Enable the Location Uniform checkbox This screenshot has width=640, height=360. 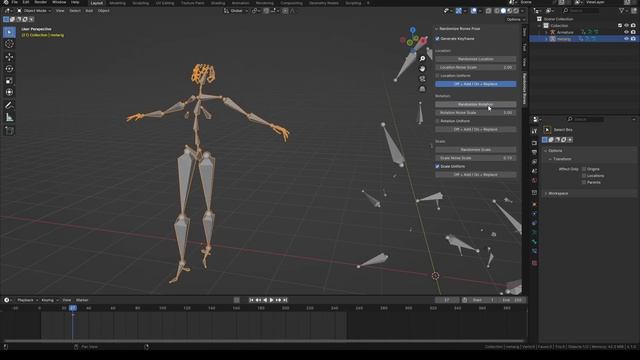point(437,76)
